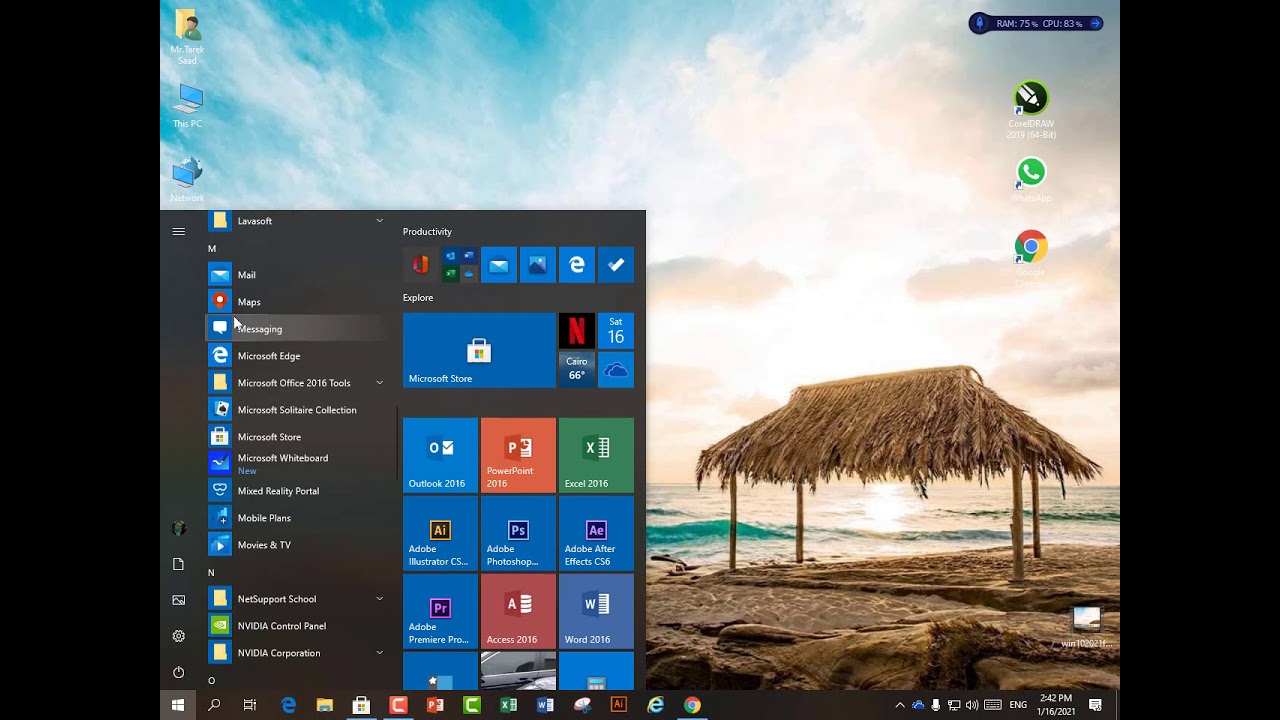Image resolution: width=1280 pixels, height=720 pixels.
Task: Open the Mail tile in Productivity
Action: [499, 265]
